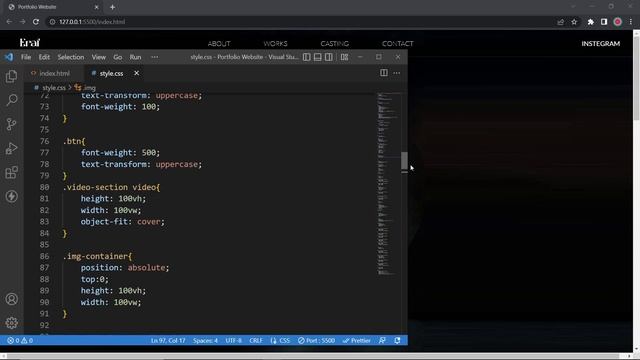Image resolution: width=640 pixels, height=360 pixels.
Task: Toggle the primary side bar layout icon
Action: tap(307, 57)
